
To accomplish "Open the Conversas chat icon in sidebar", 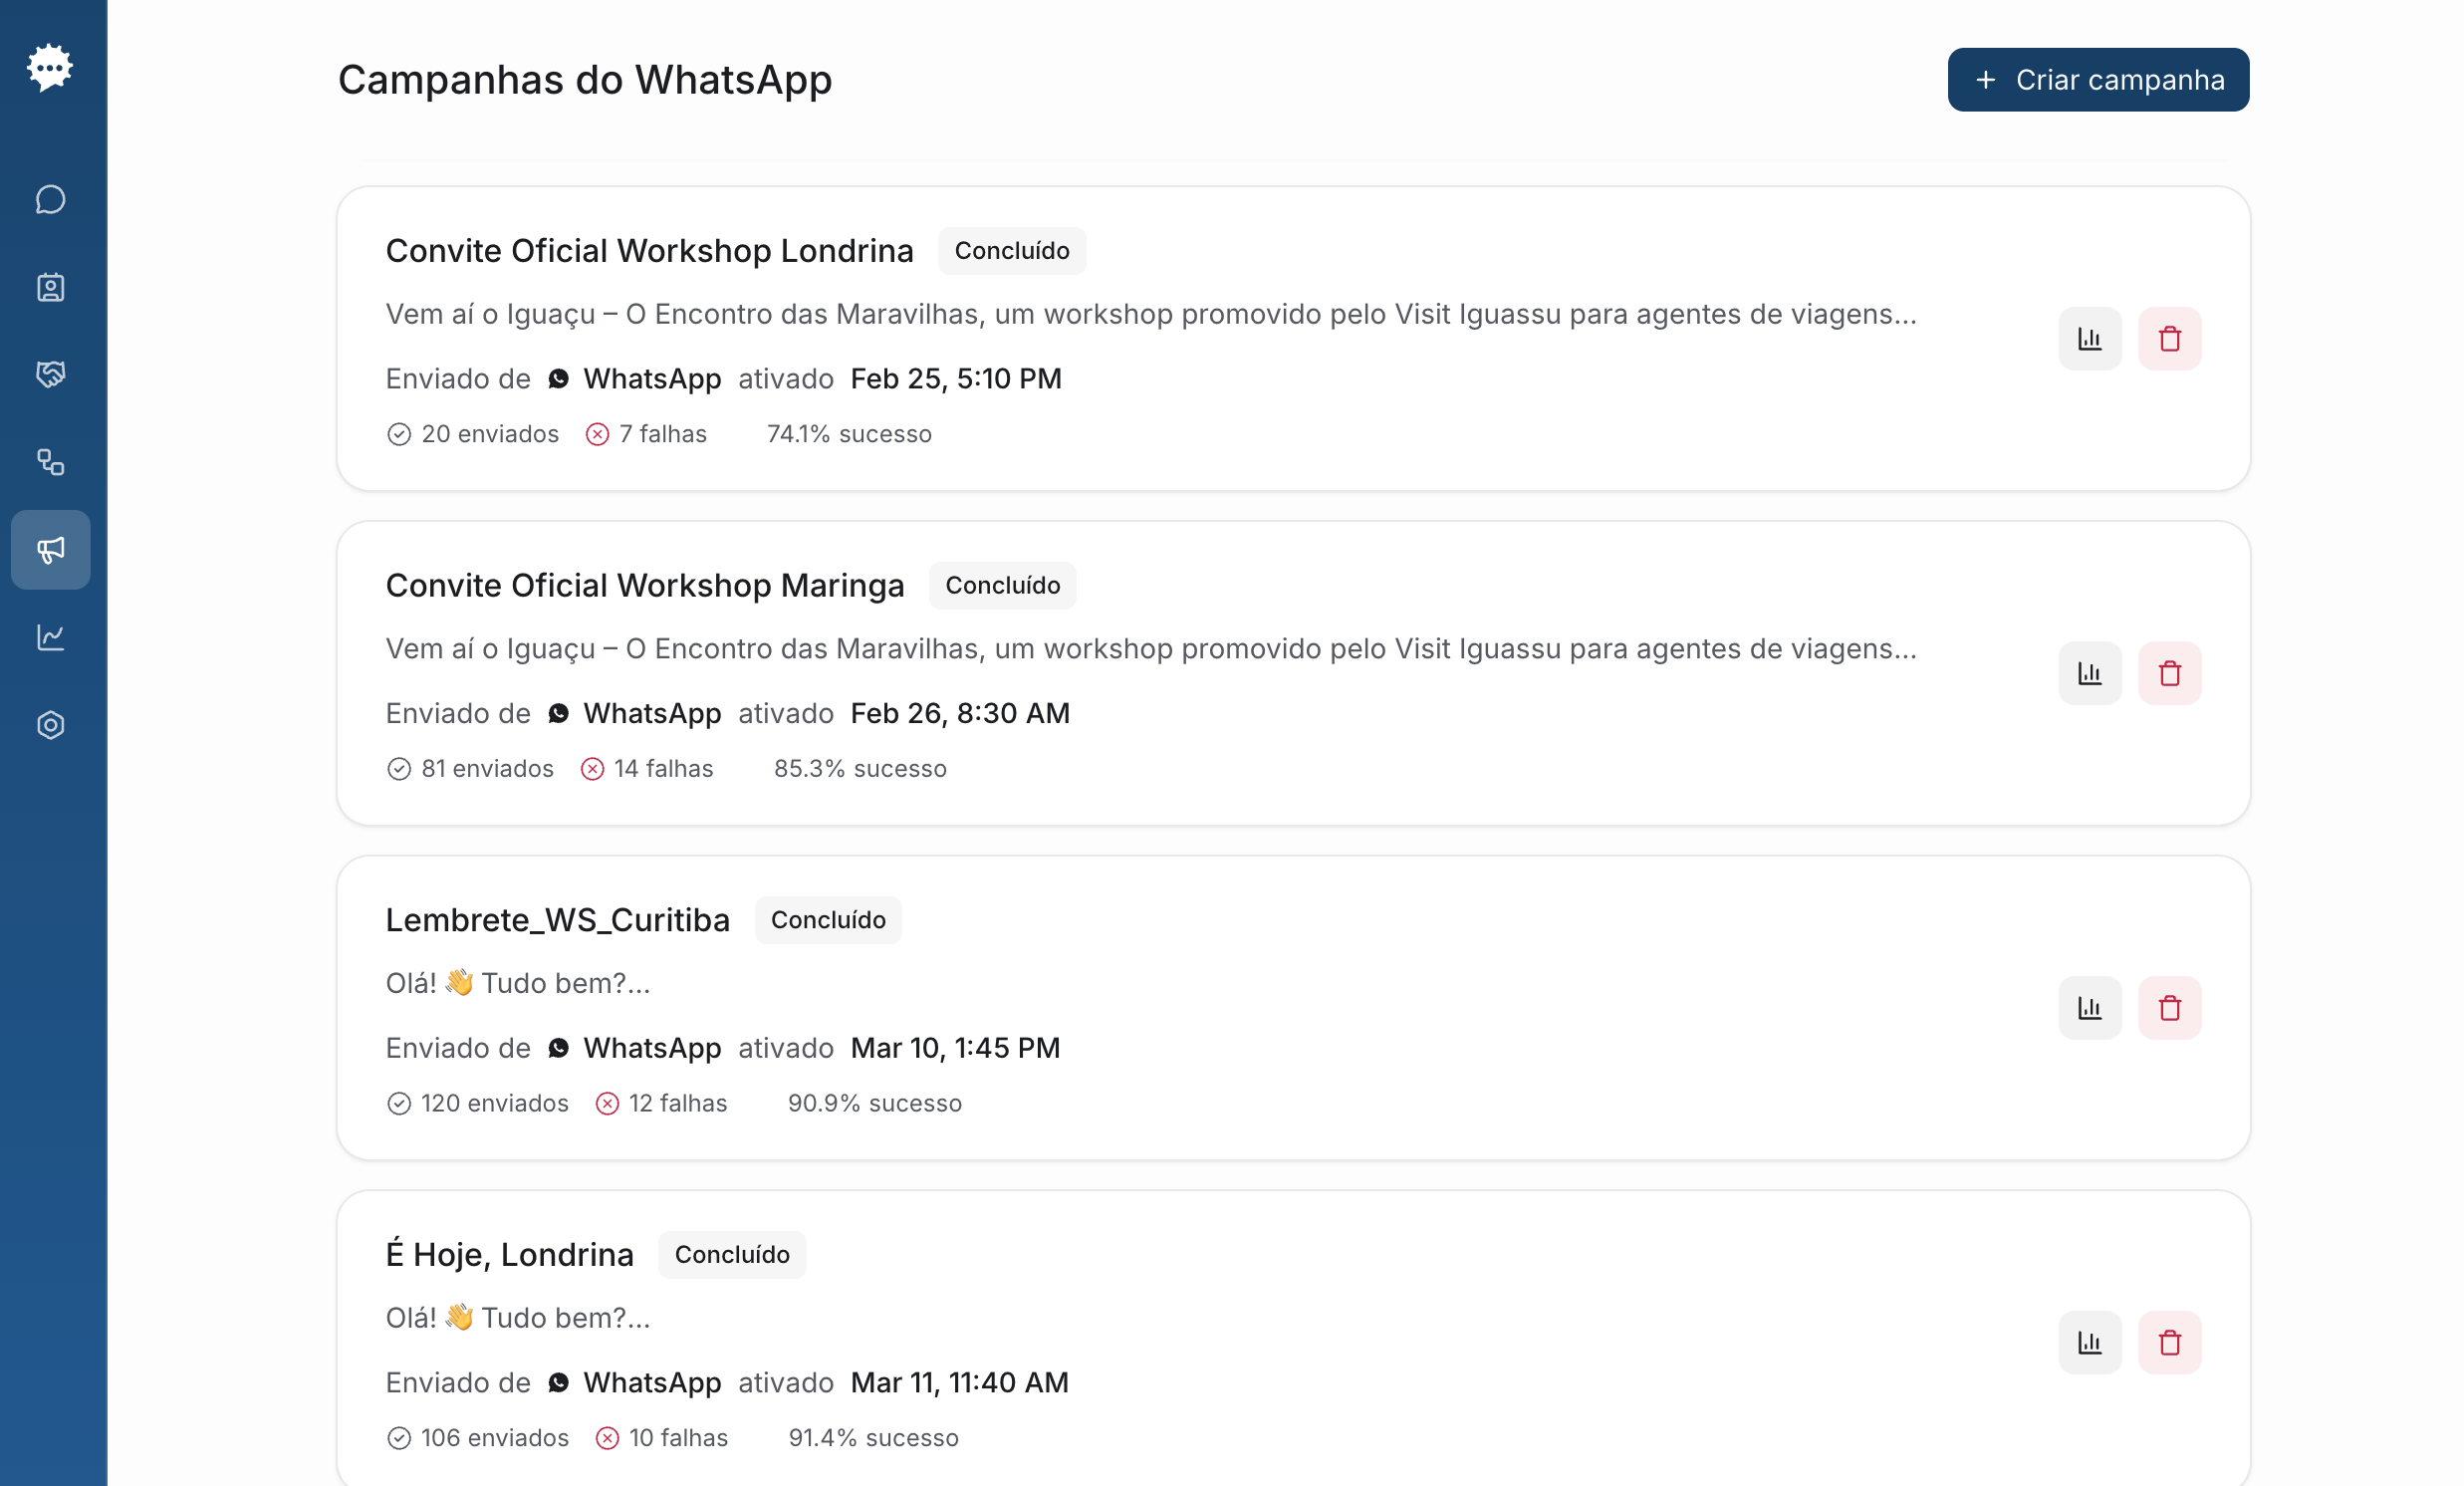I will (50, 200).
